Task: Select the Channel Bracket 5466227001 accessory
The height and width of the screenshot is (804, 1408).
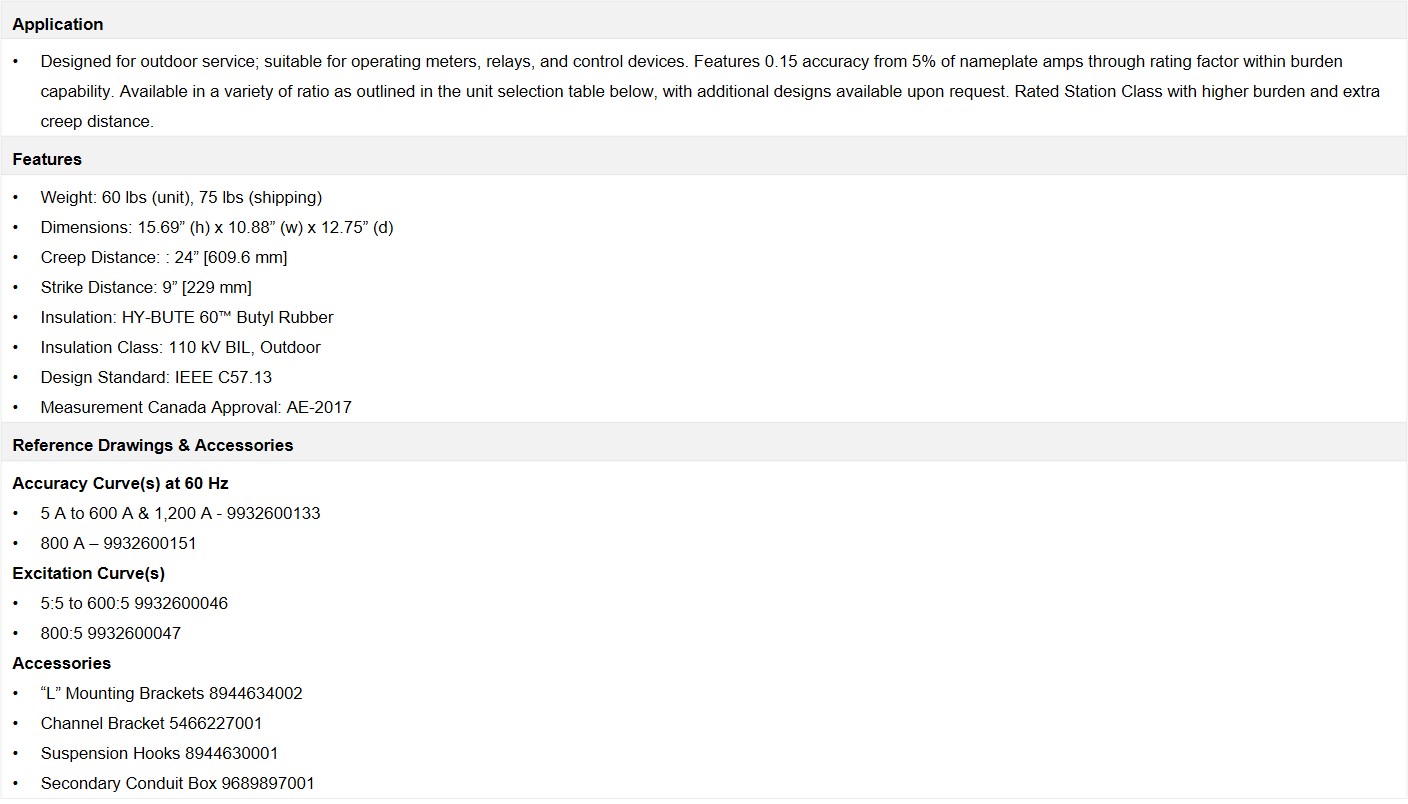Action: coord(151,723)
